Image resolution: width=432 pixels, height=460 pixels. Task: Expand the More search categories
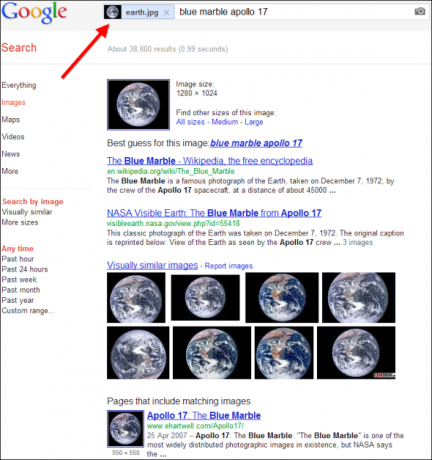[x=10, y=171]
